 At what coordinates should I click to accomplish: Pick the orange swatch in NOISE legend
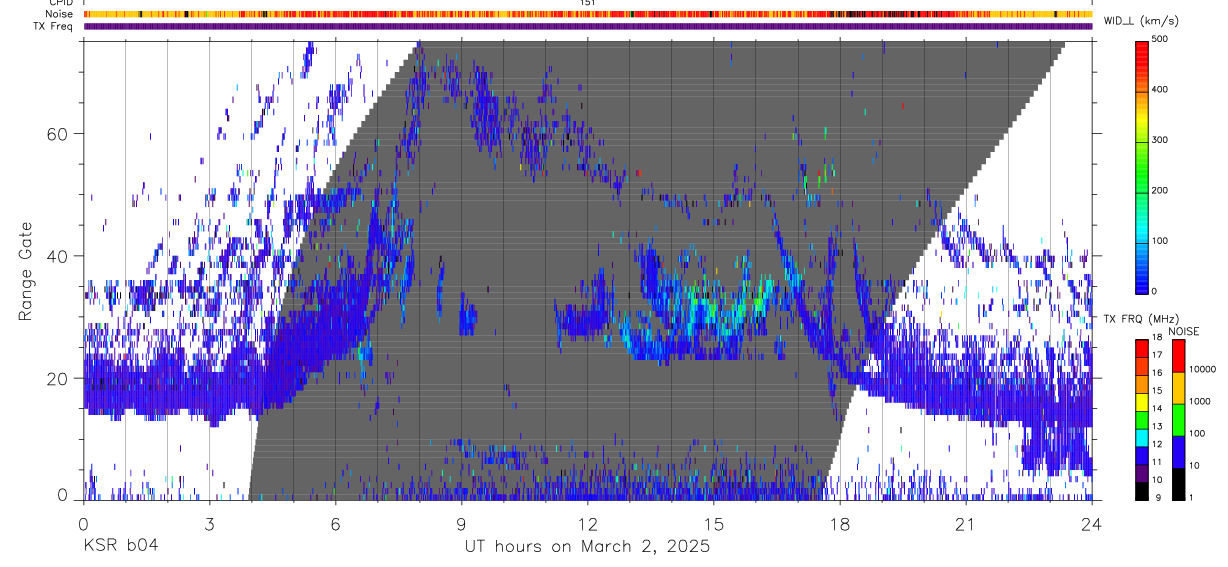click(x=1179, y=387)
